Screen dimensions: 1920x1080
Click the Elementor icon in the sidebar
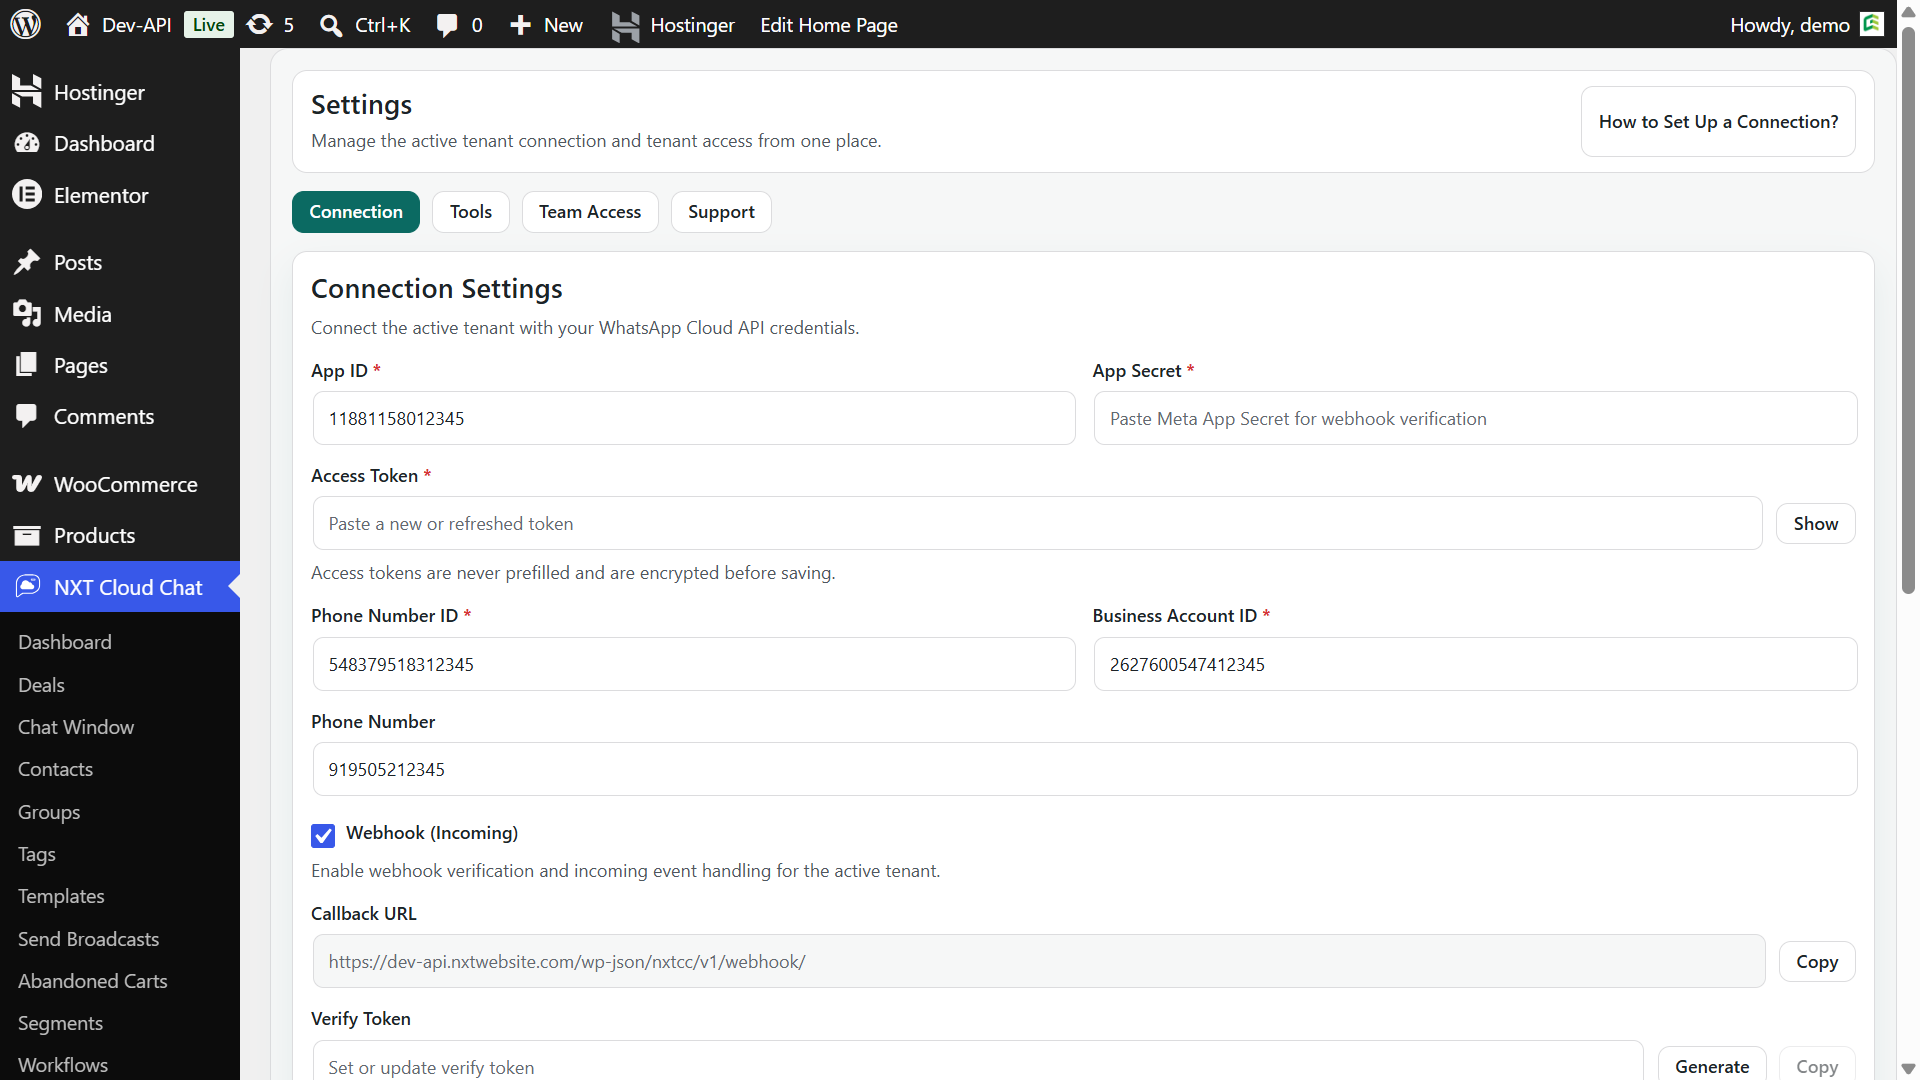click(27, 195)
